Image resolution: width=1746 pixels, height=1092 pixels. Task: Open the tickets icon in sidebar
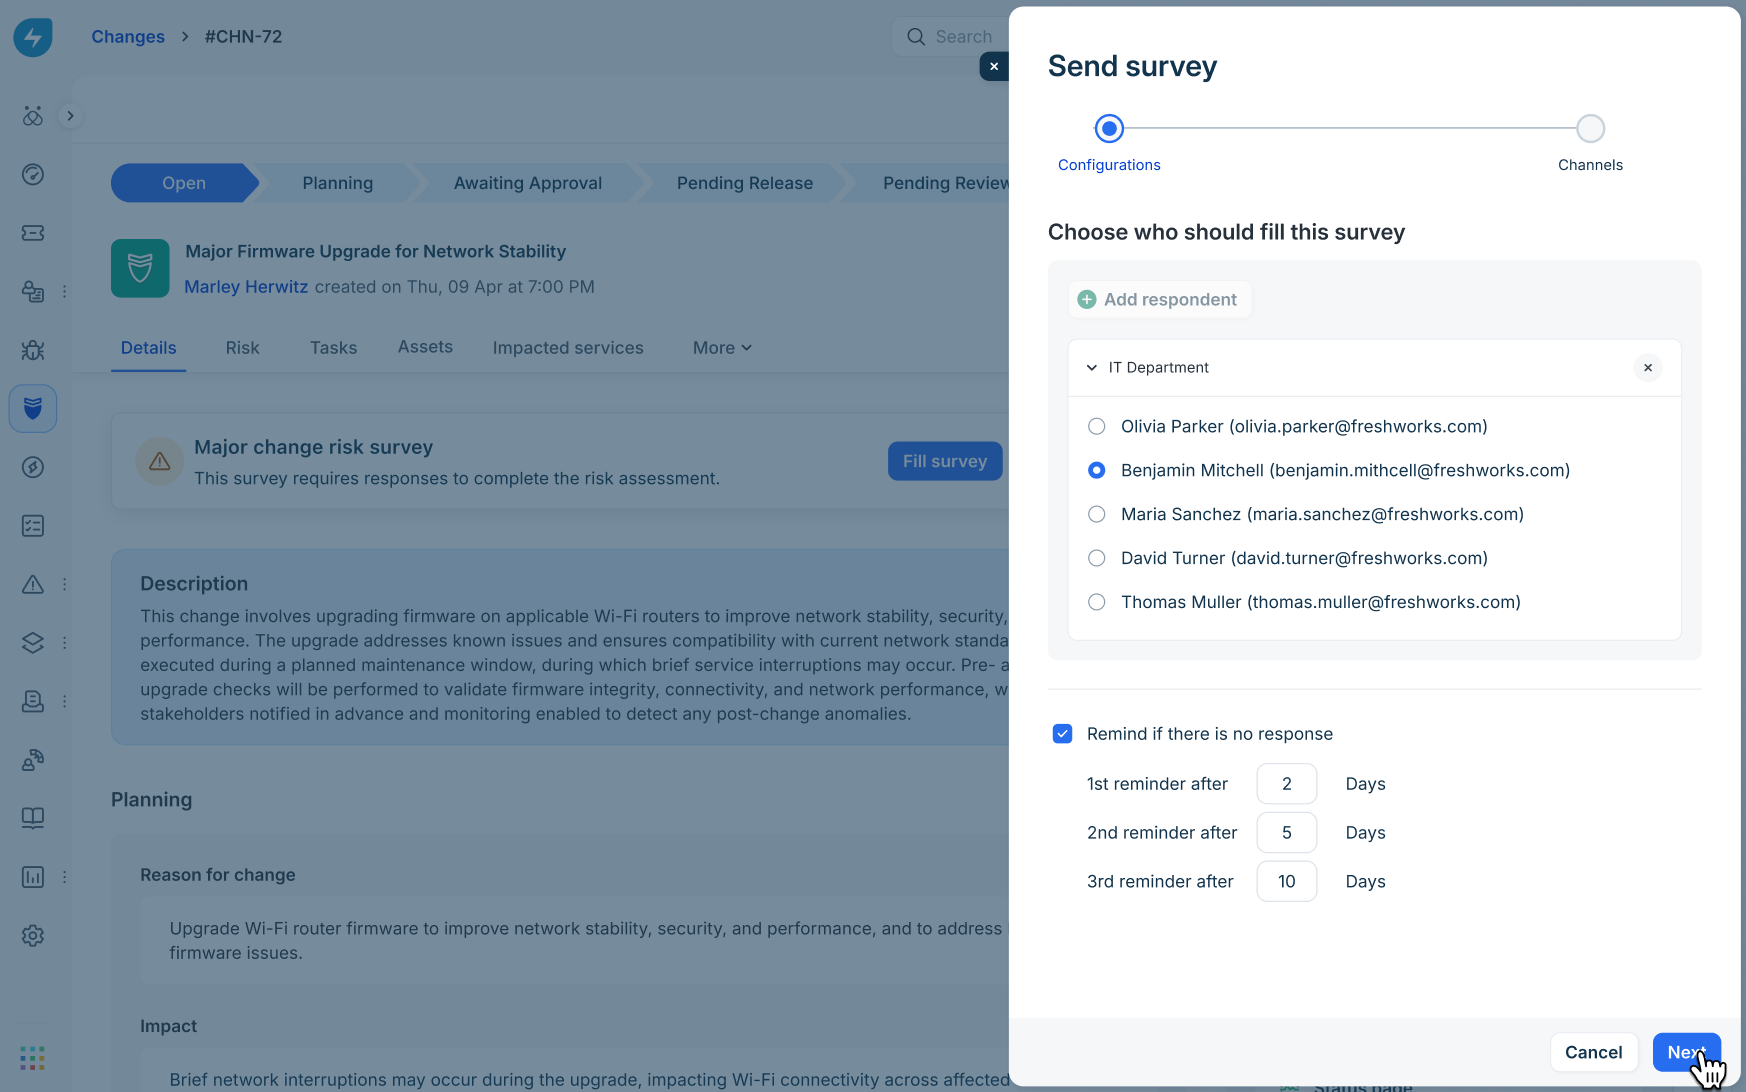[x=33, y=233]
